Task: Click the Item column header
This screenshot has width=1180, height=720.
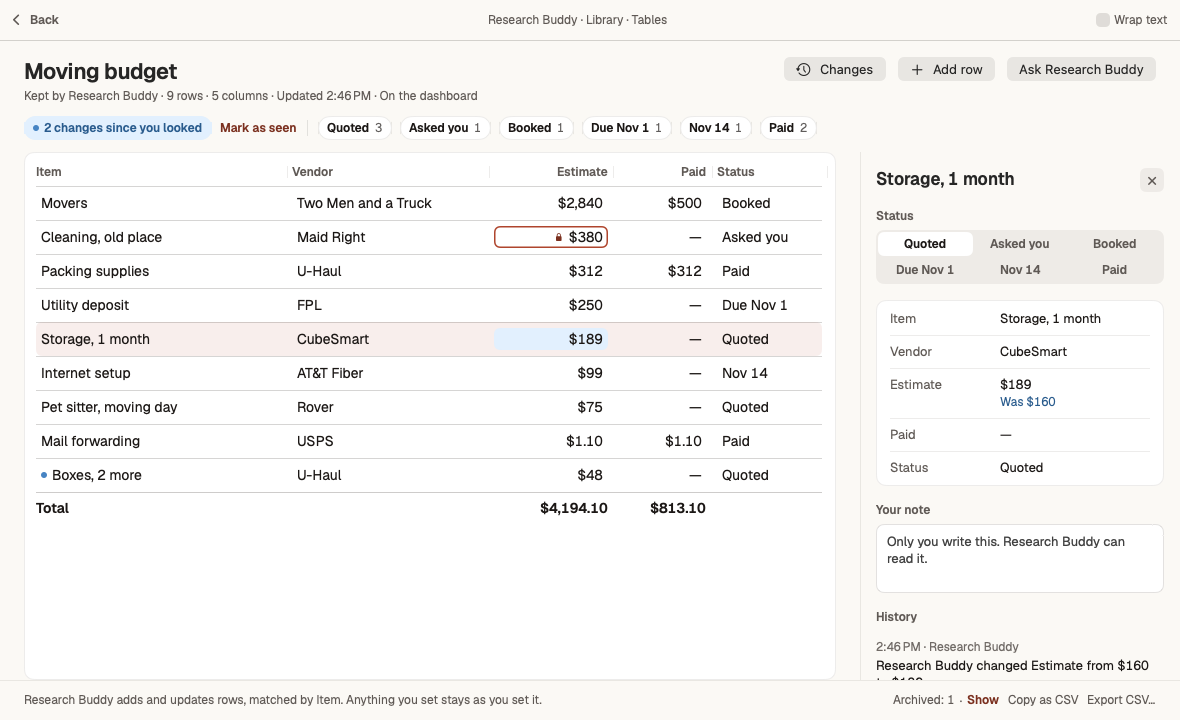Action: [x=49, y=172]
